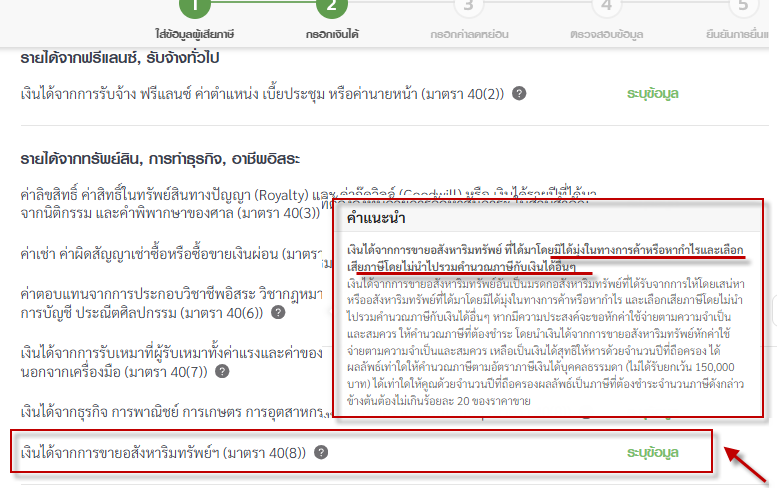This screenshot has height=488, width=780.
Task: Go to ใส่ข้อมูลผู้เสียภาษี step label
Action: pos(197,33)
